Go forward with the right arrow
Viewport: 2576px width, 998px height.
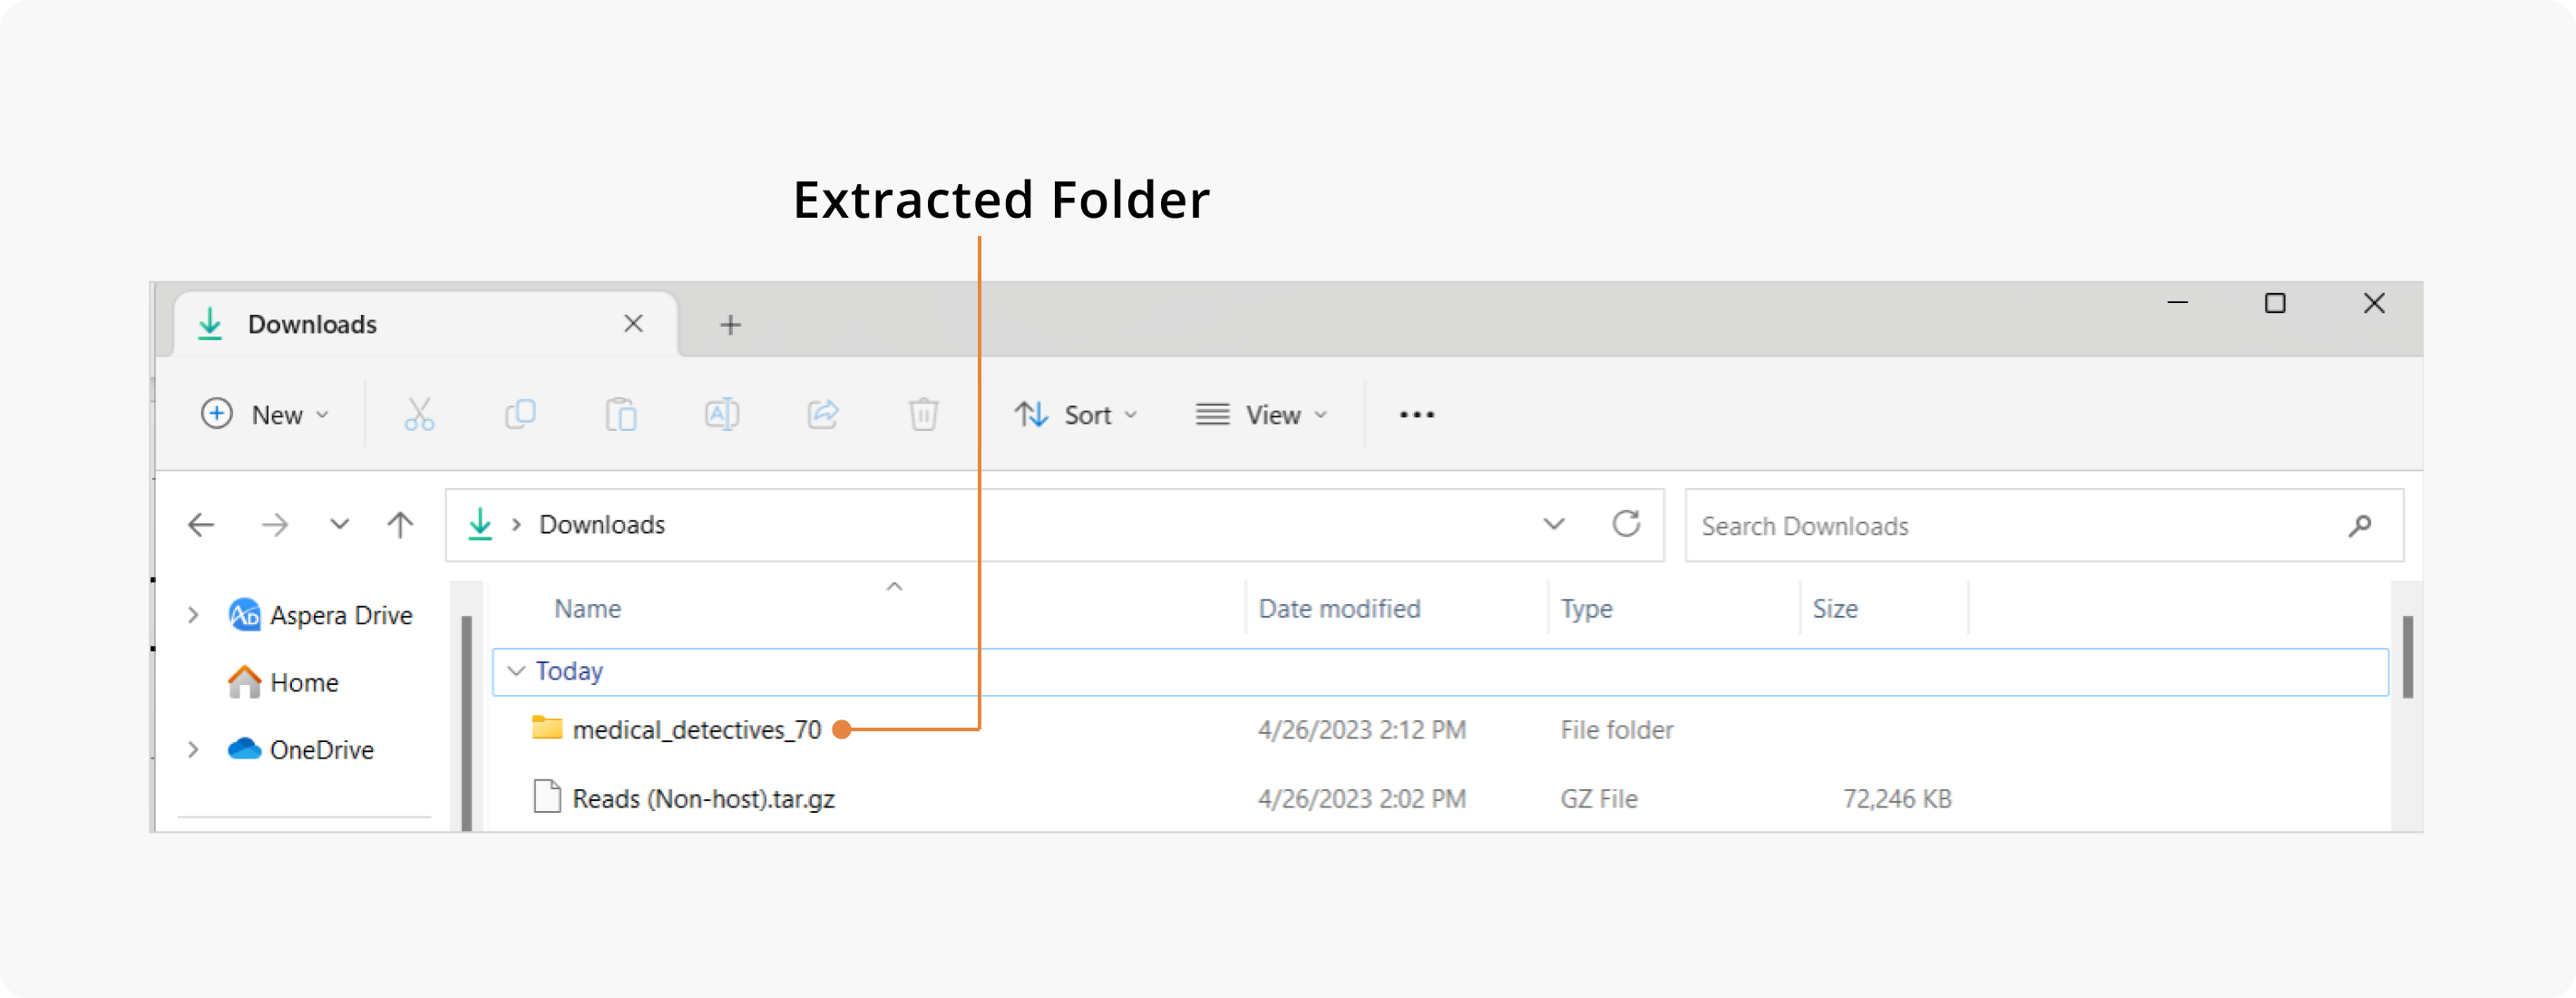[x=275, y=525]
